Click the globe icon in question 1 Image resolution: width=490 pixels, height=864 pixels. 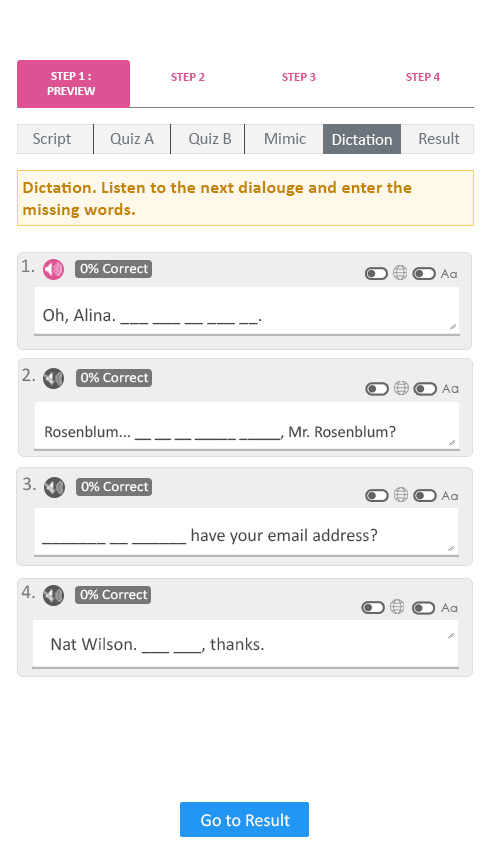pos(400,273)
